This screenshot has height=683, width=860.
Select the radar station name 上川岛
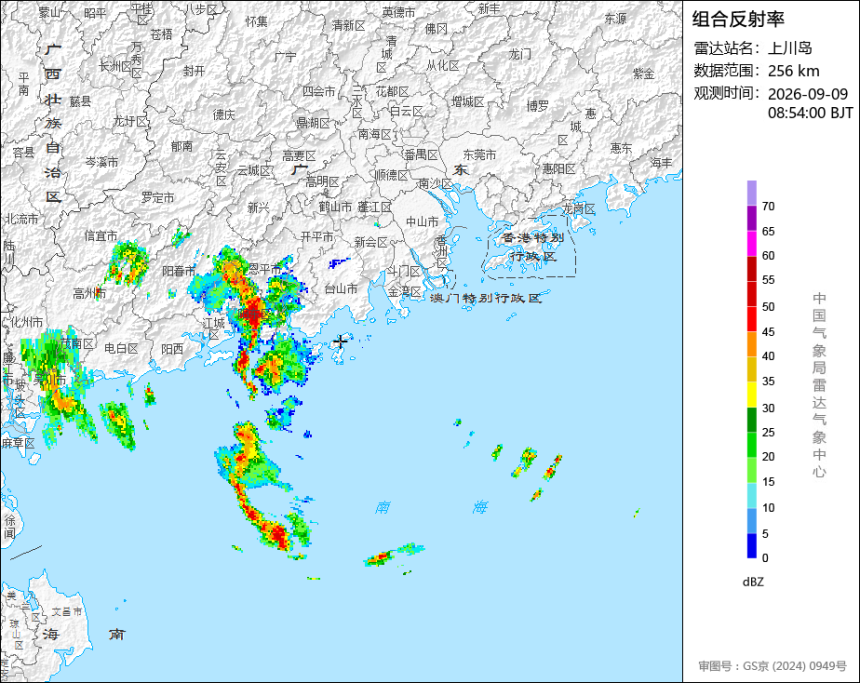pyautogui.click(x=789, y=48)
